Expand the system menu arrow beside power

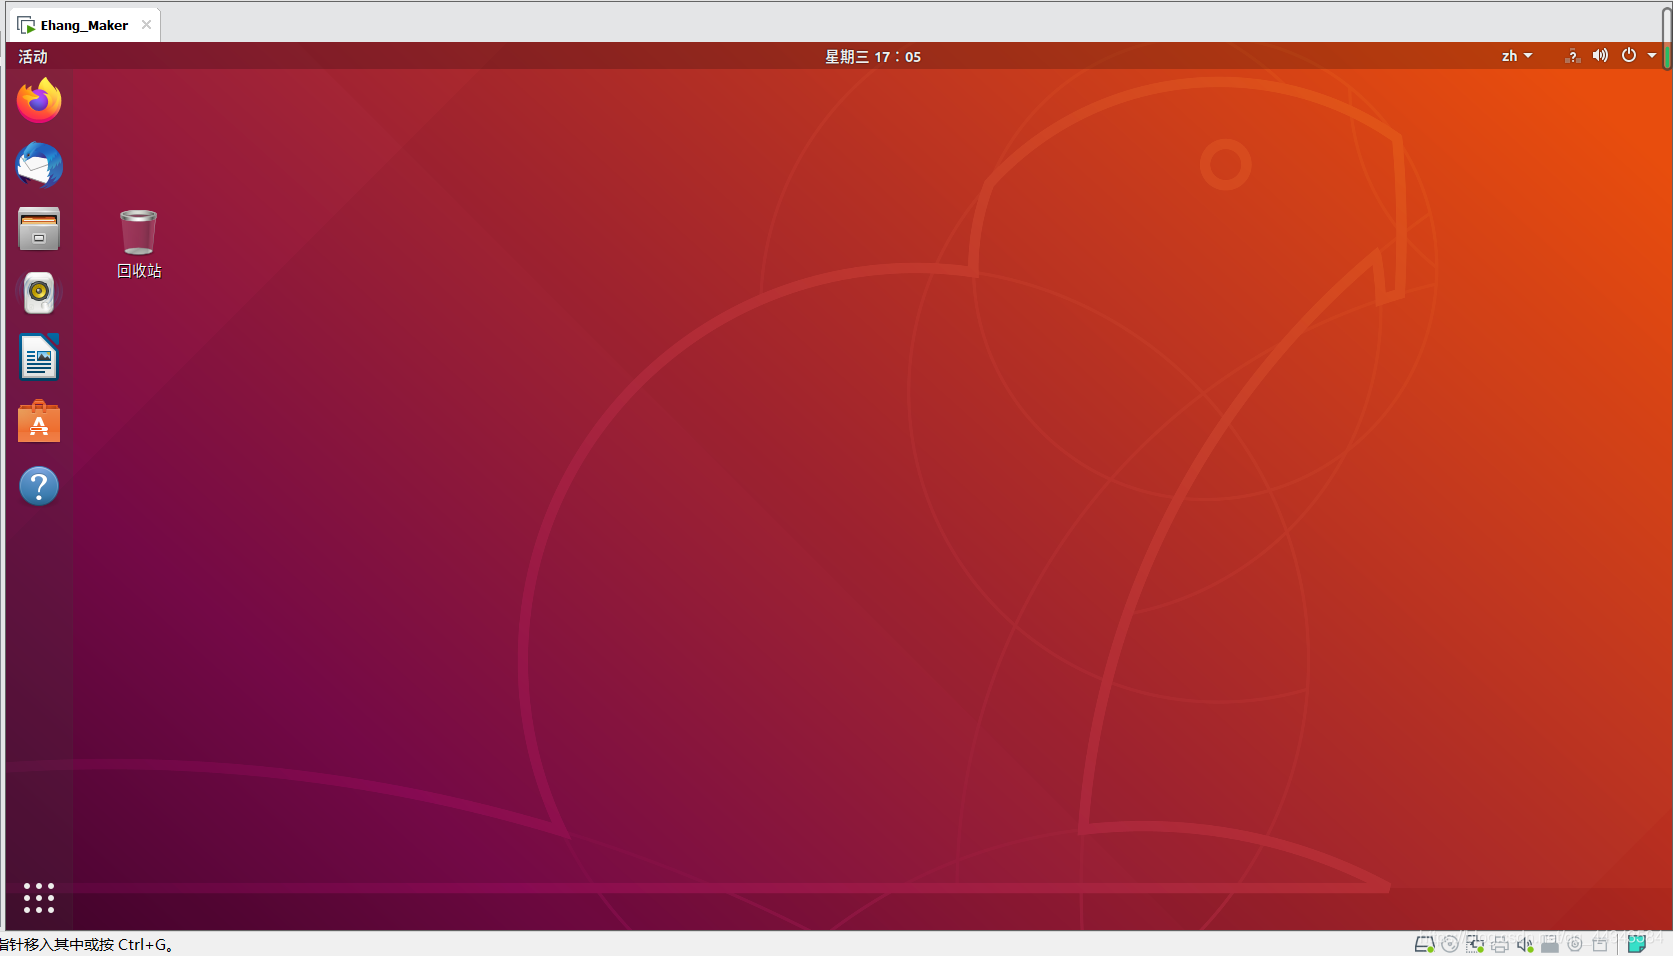click(1652, 56)
